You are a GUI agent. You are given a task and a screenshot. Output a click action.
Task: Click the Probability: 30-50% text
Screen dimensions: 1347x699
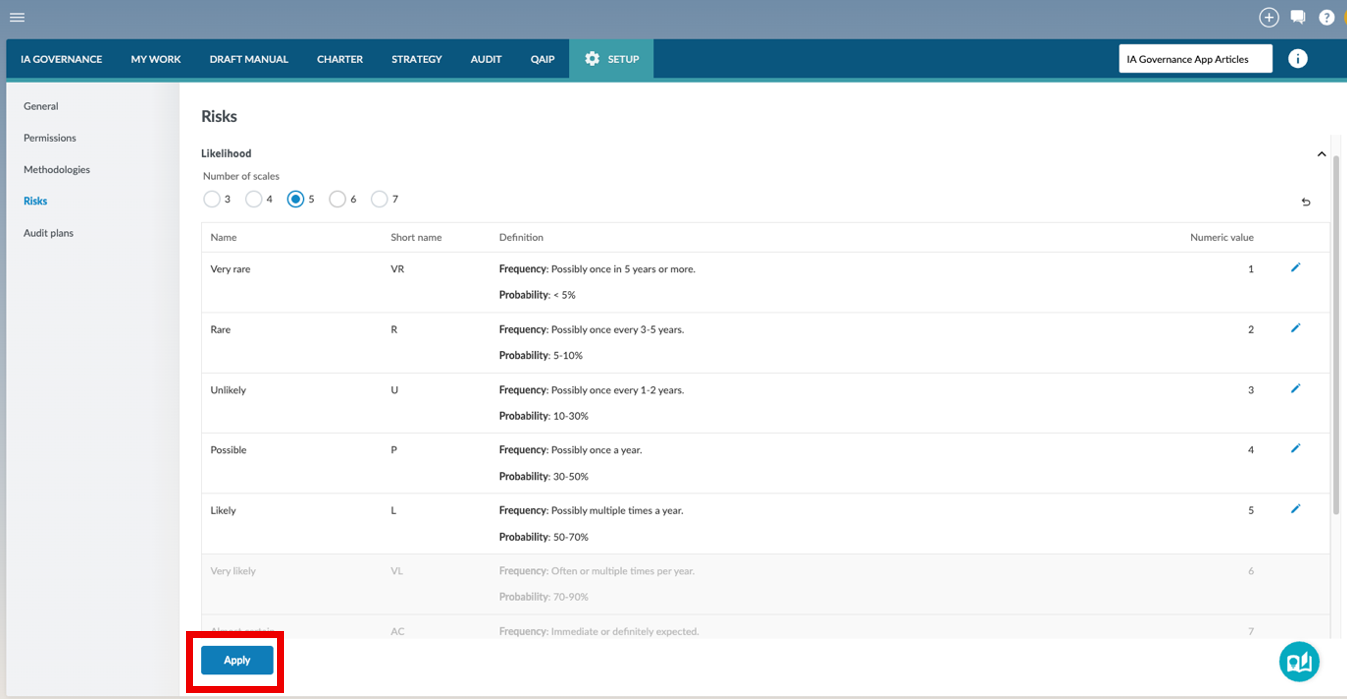pyautogui.click(x=544, y=476)
